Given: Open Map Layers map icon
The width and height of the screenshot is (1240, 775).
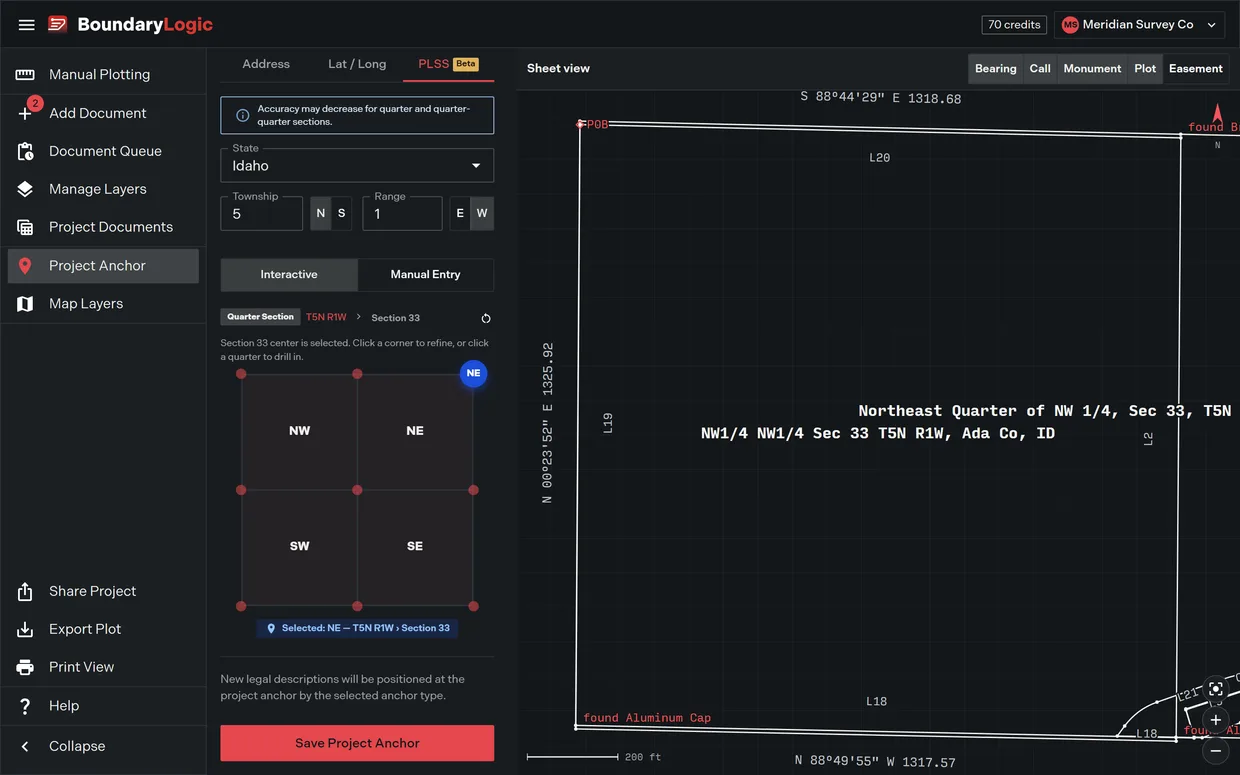Looking at the screenshot, I should pyautogui.click(x=25, y=304).
